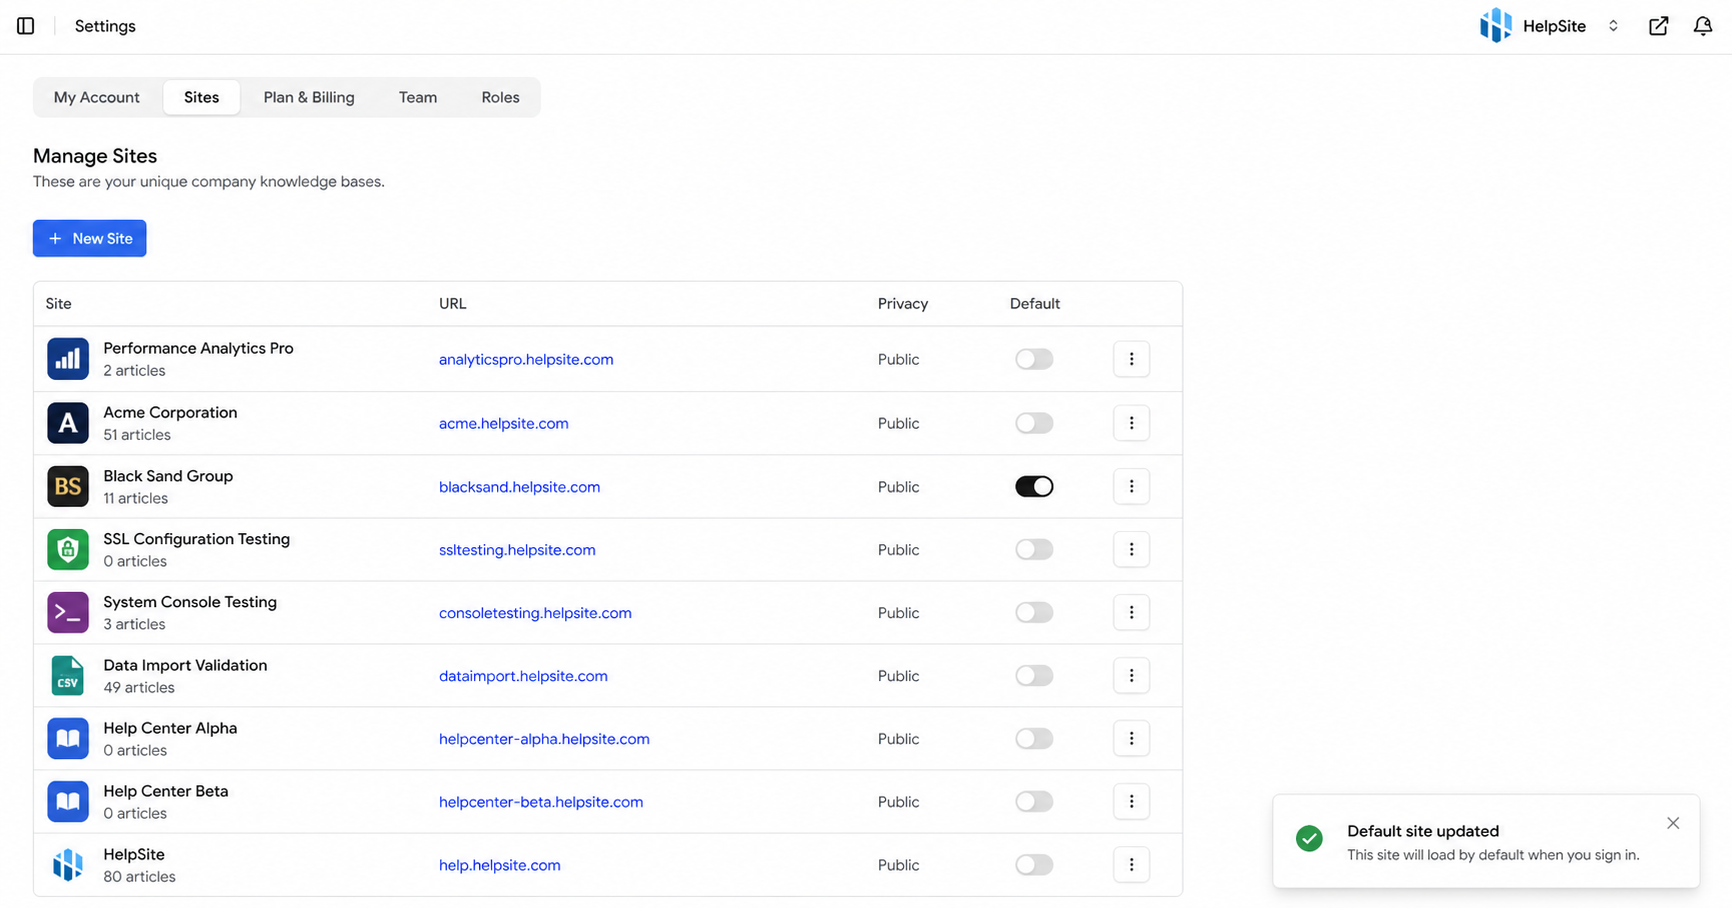This screenshot has height=908, width=1732.
Task: Visit dataimport.helpsite.com link
Action: click(x=523, y=676)
